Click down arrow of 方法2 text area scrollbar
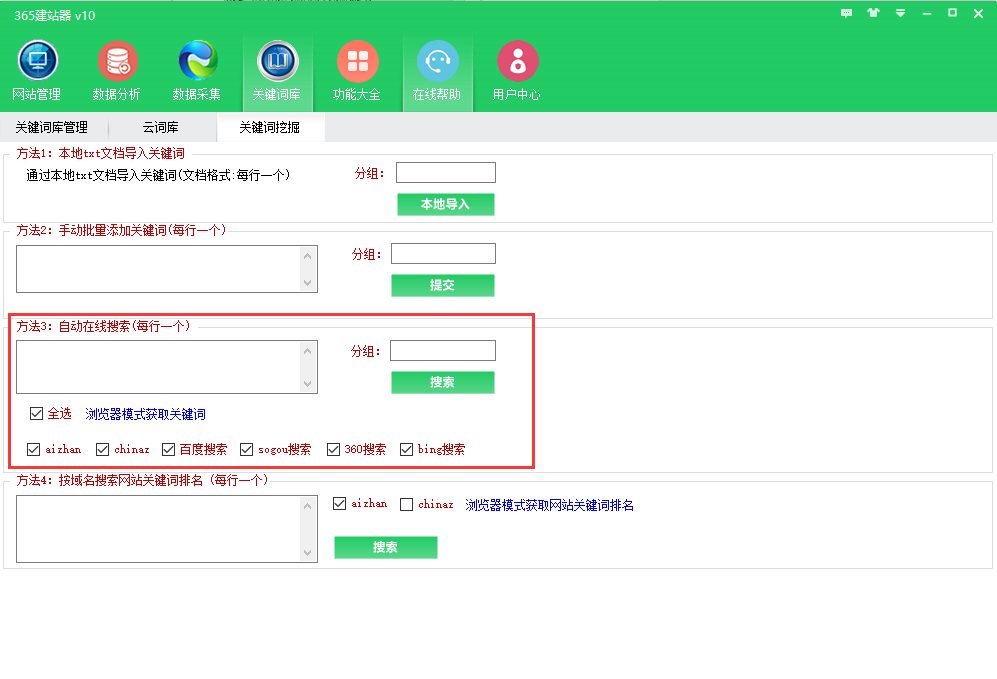Viewport: 997px width, 679px height. tap(308, 283)
